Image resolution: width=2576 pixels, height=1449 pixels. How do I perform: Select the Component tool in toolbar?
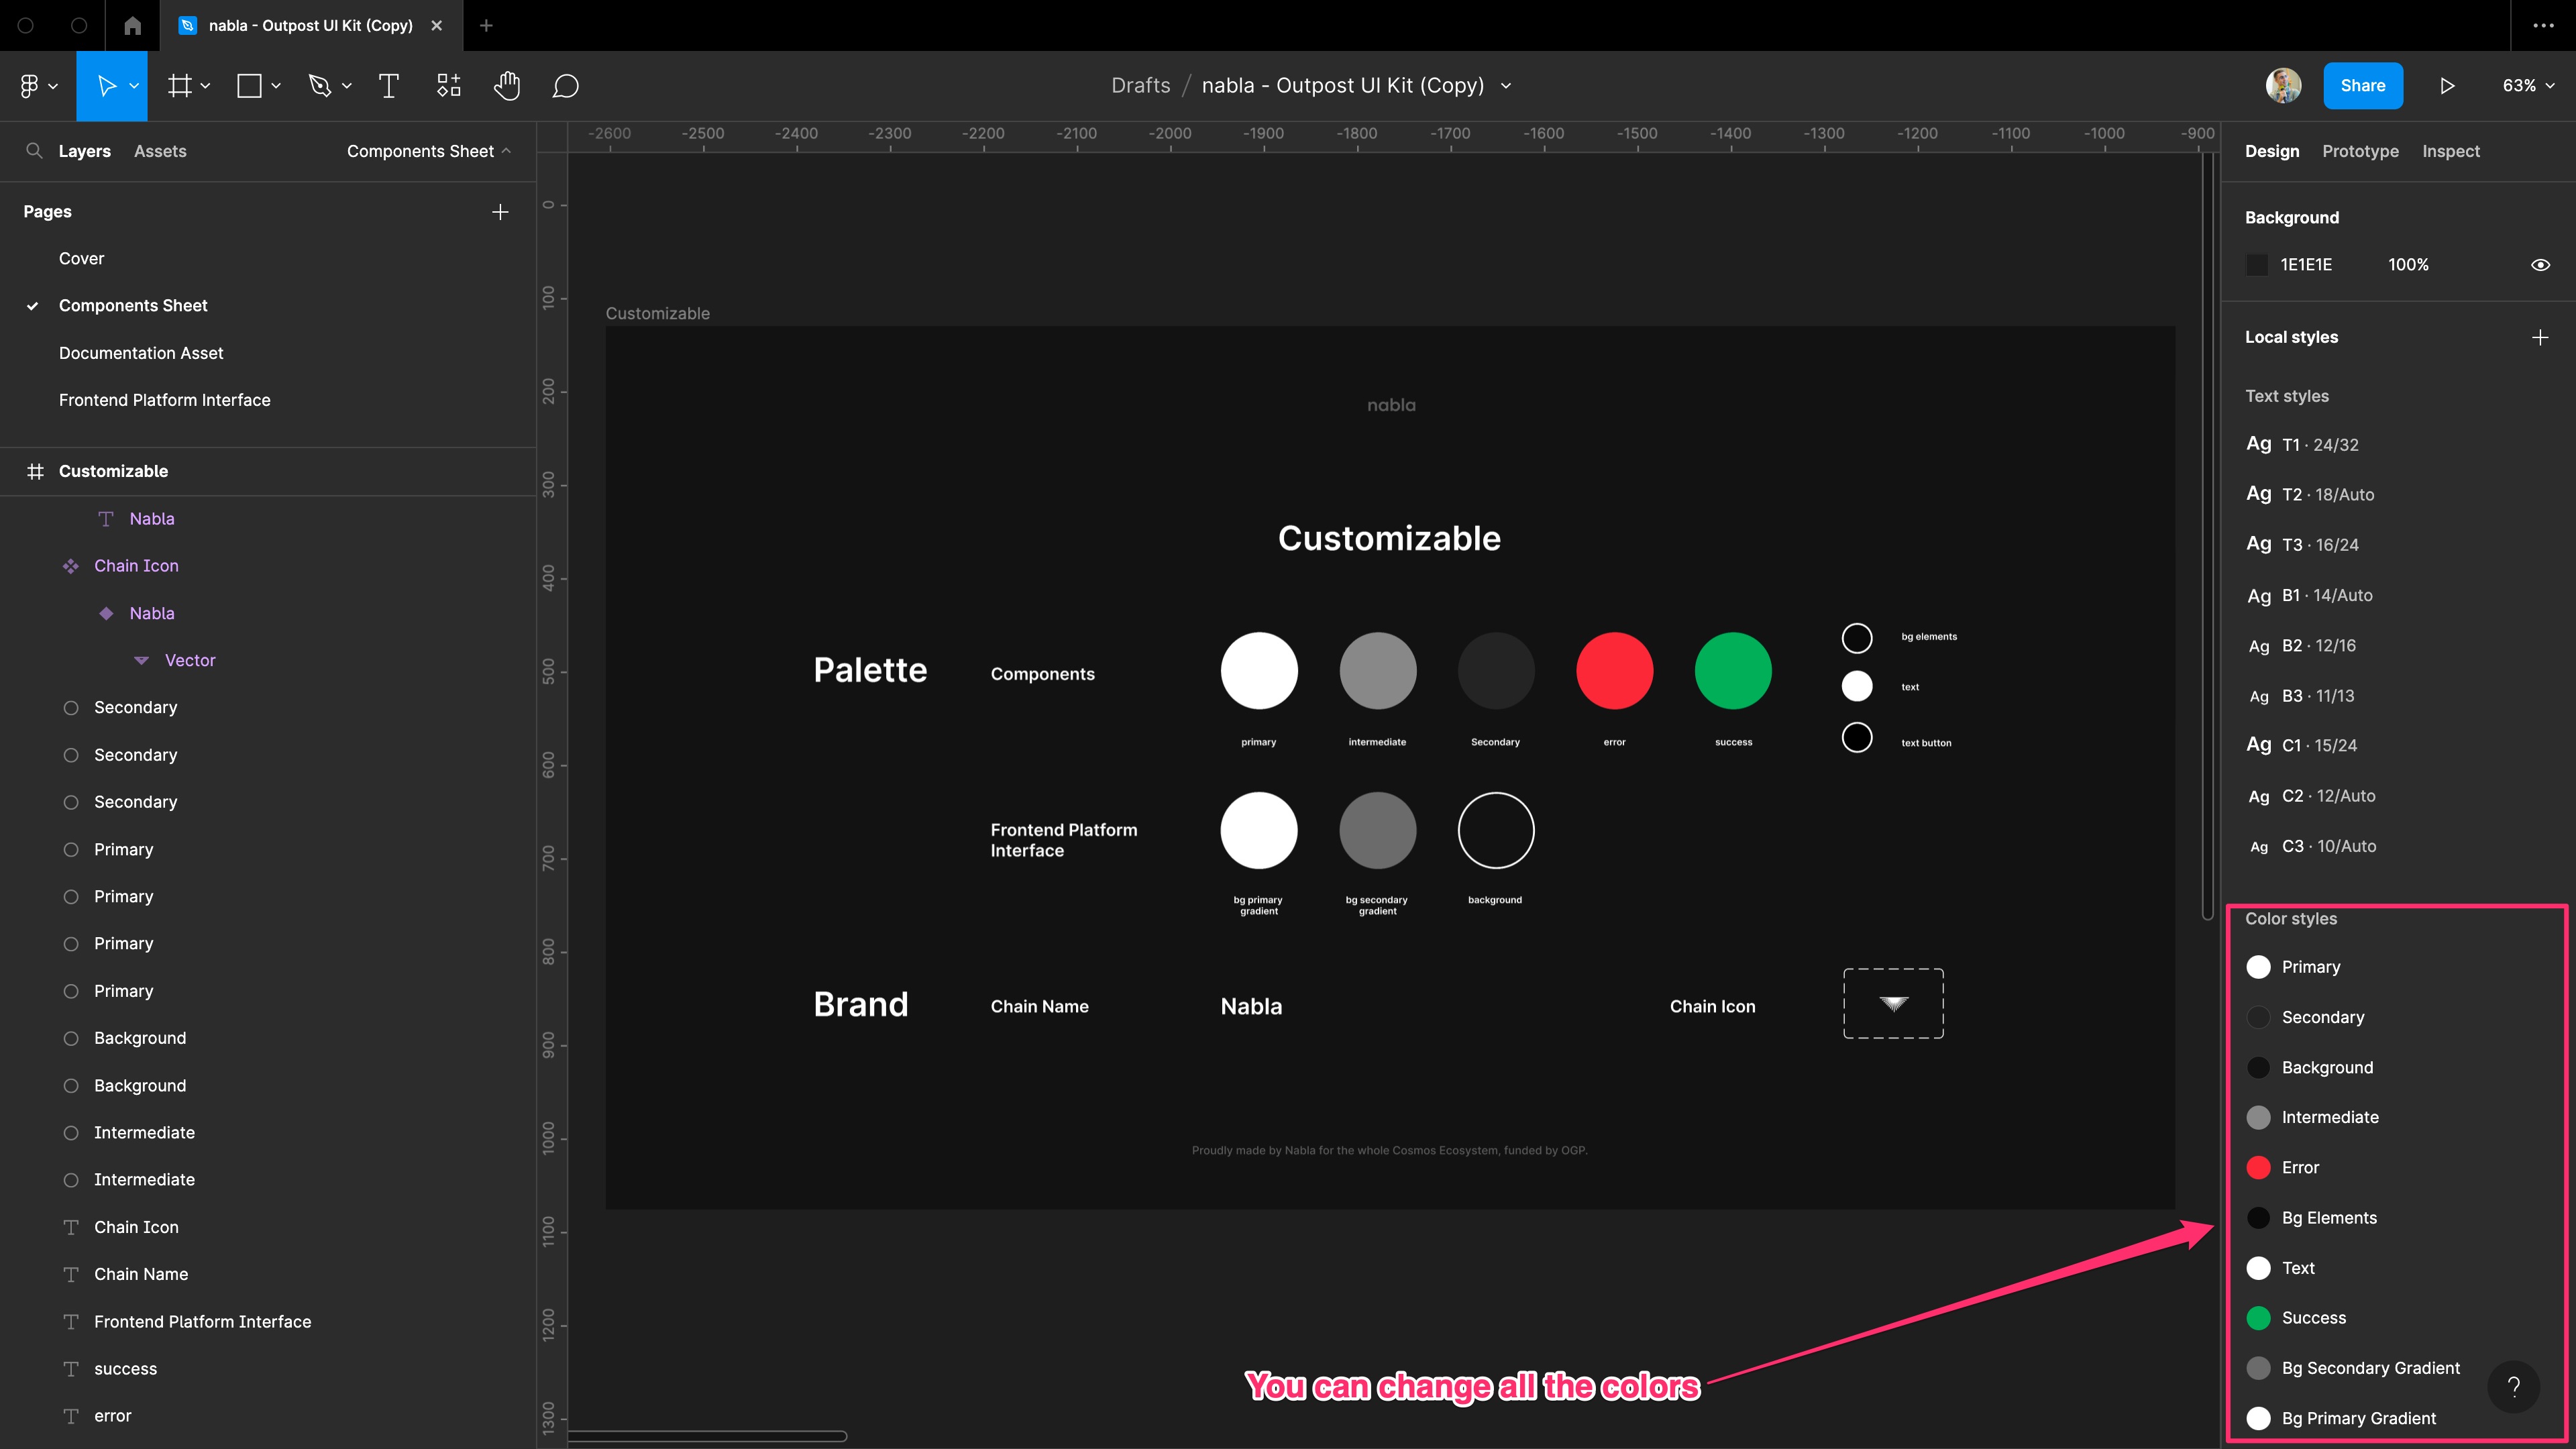(x=446, y=85)
